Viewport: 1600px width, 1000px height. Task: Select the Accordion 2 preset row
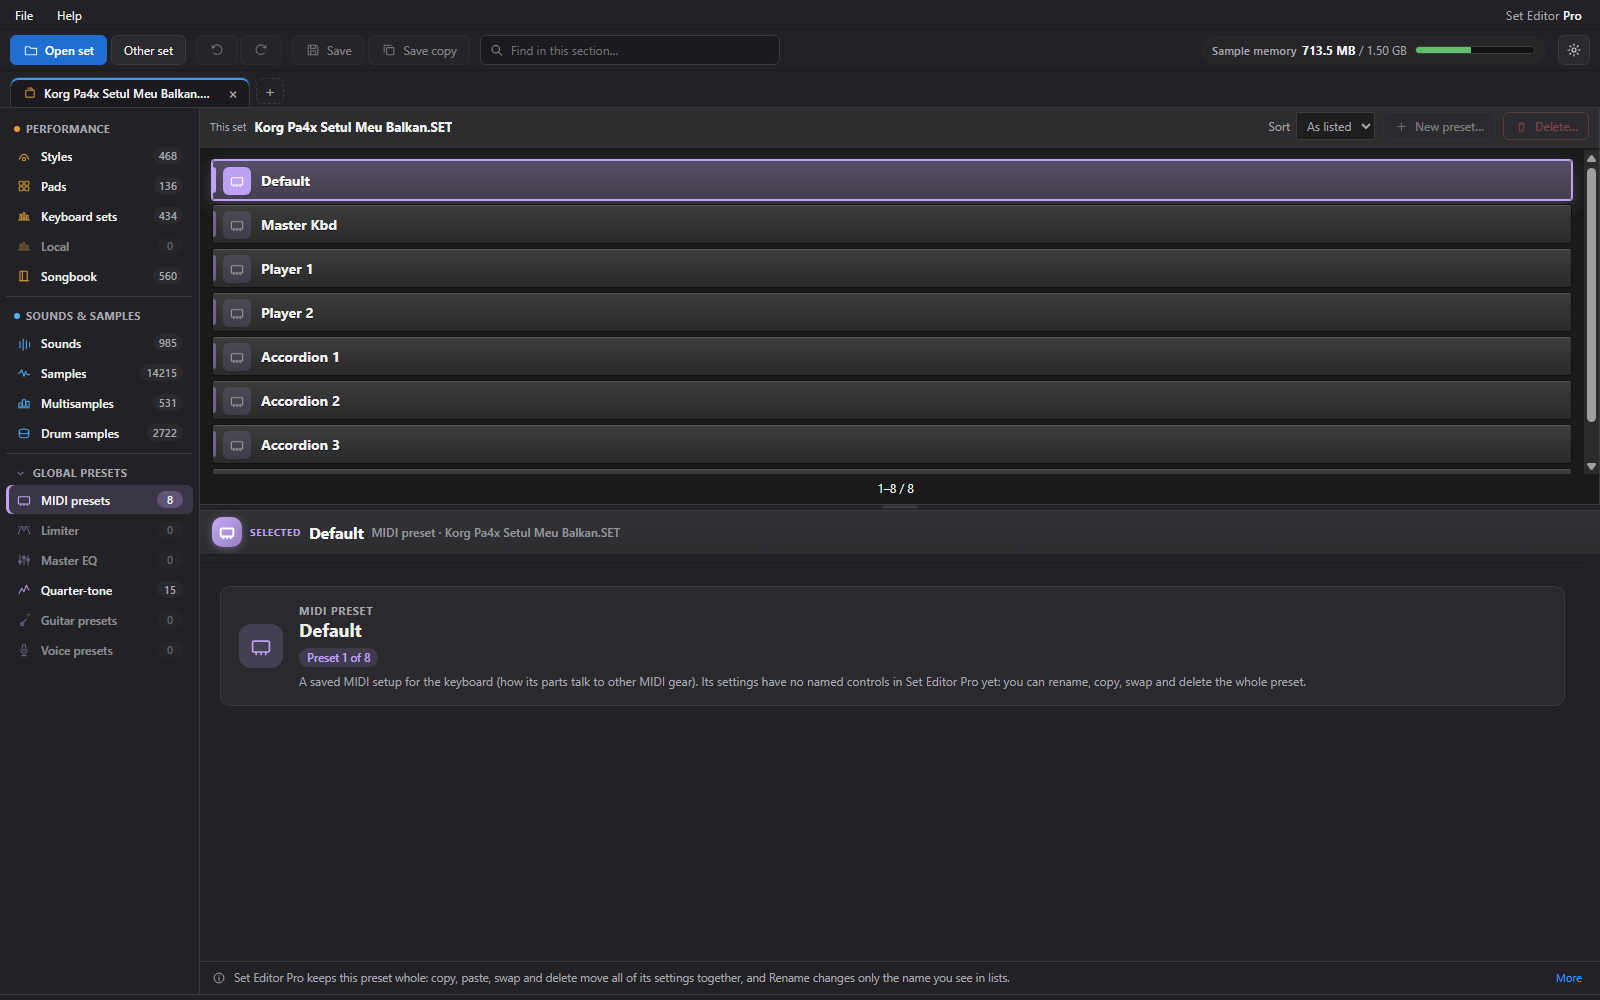pyautogui.click(x=892, y=401)
